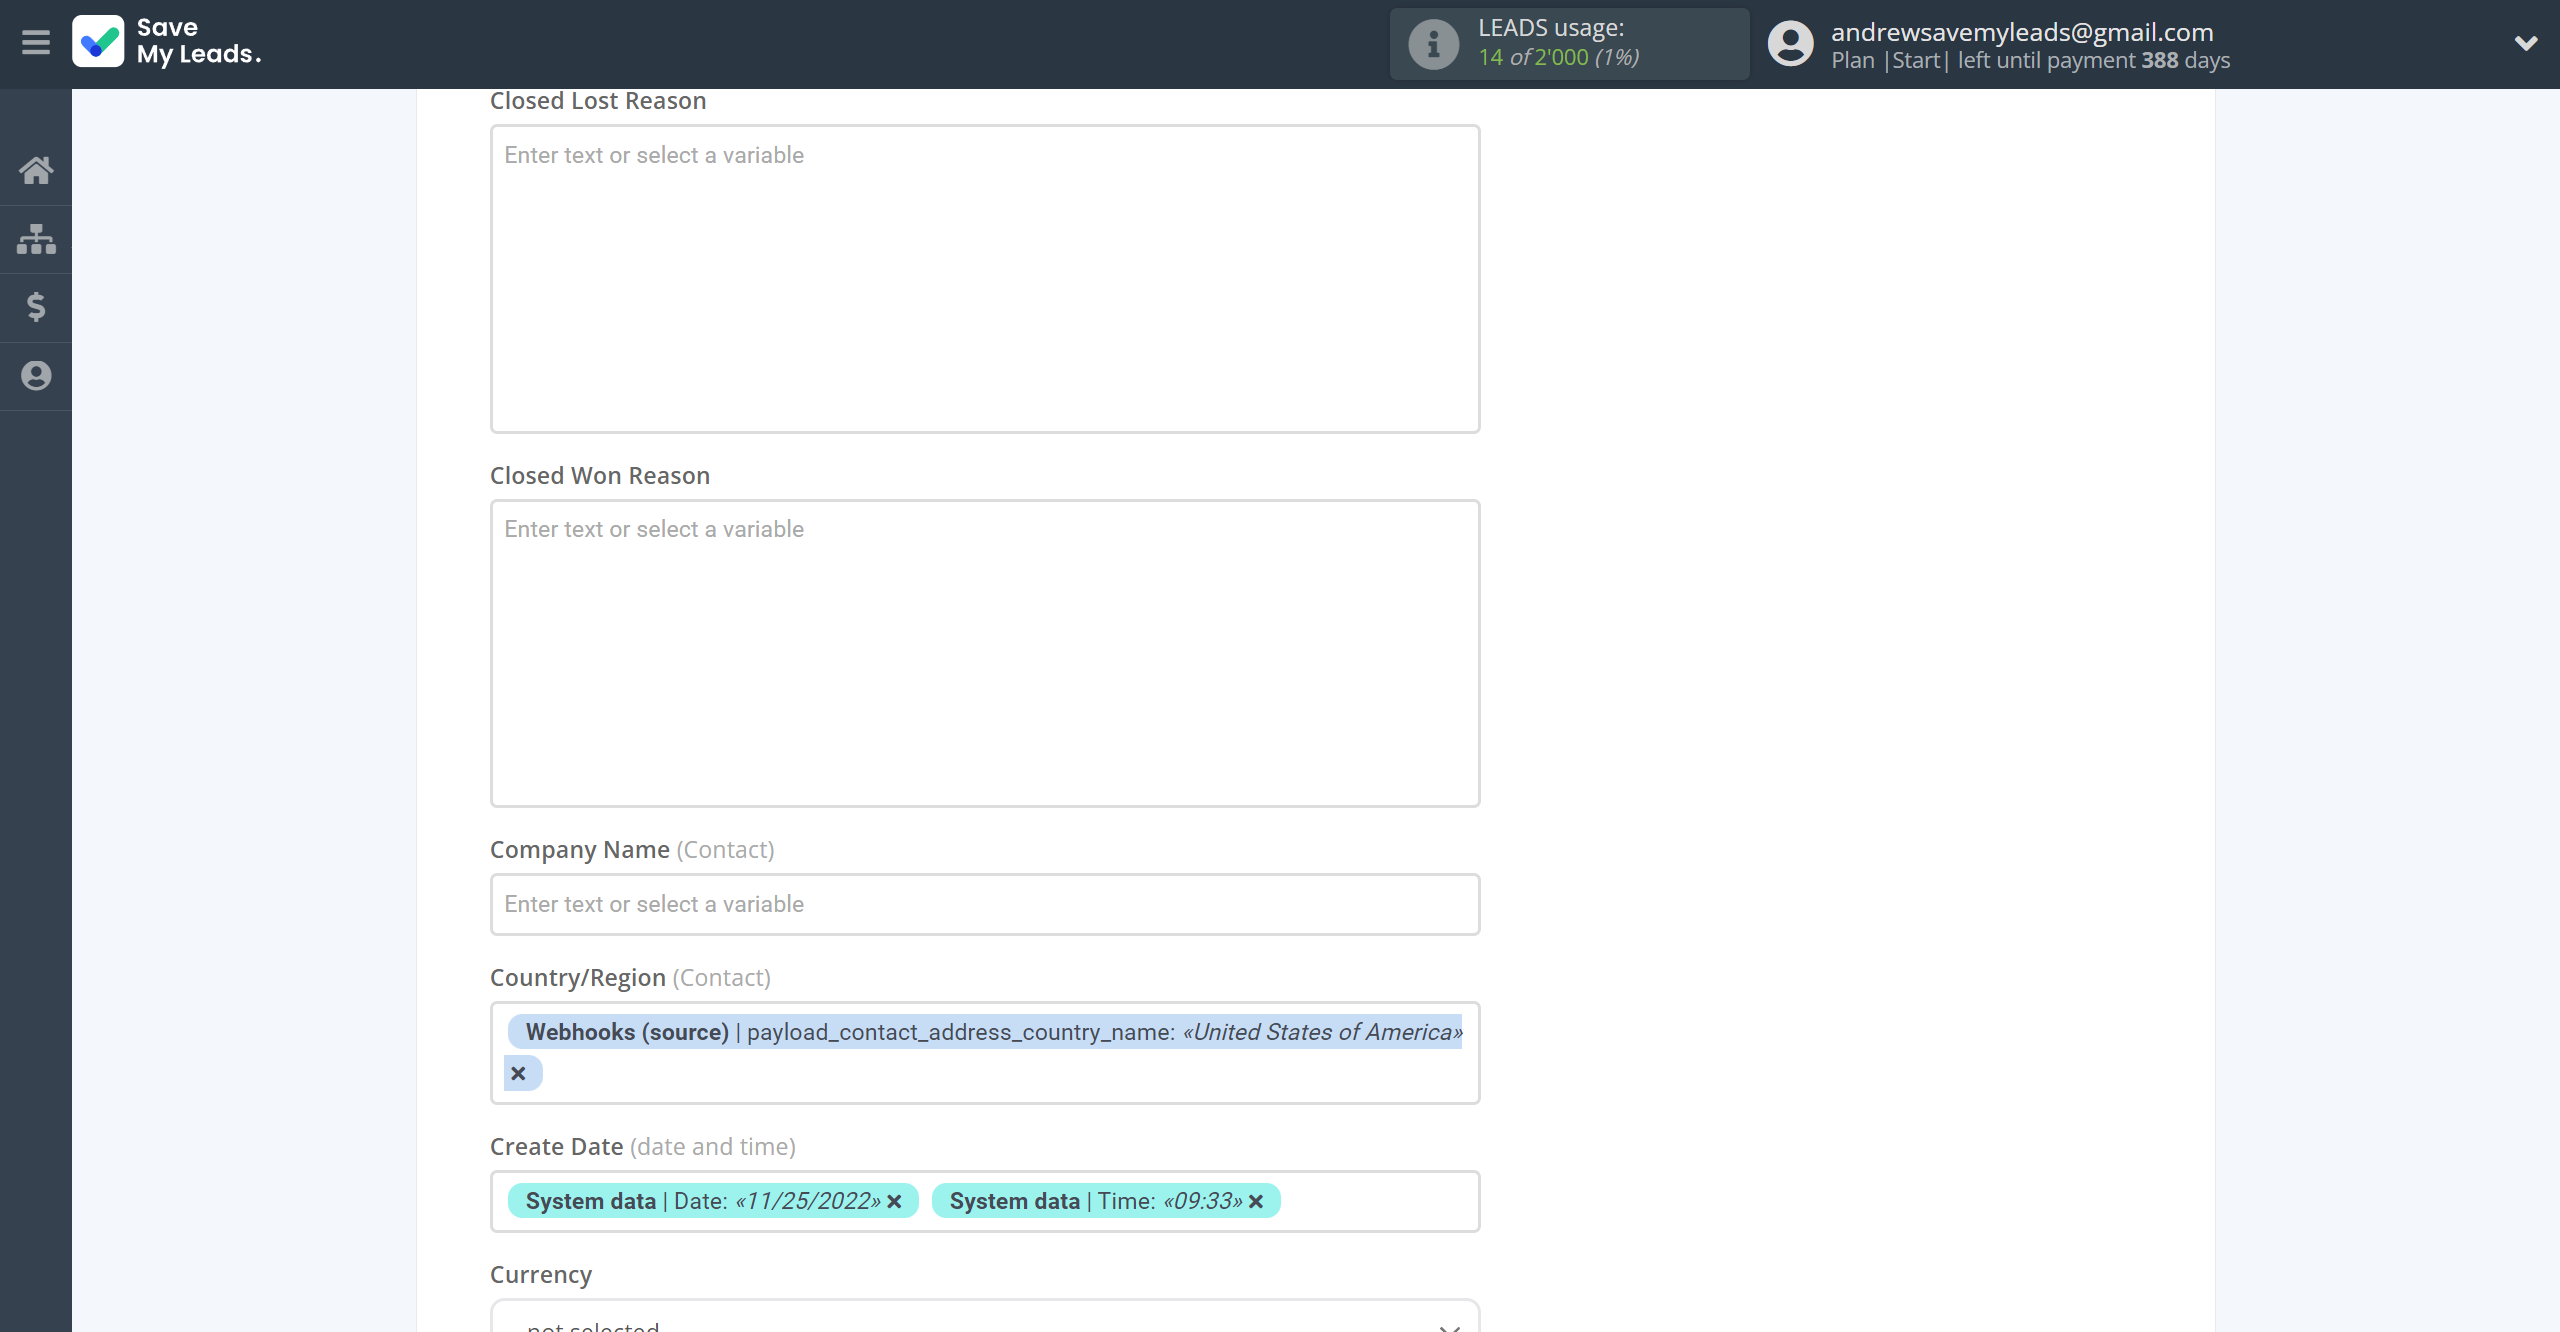Open profile via sidebar user icon
This screenshot has width=2560, height=1332.
tap(36, 376)
